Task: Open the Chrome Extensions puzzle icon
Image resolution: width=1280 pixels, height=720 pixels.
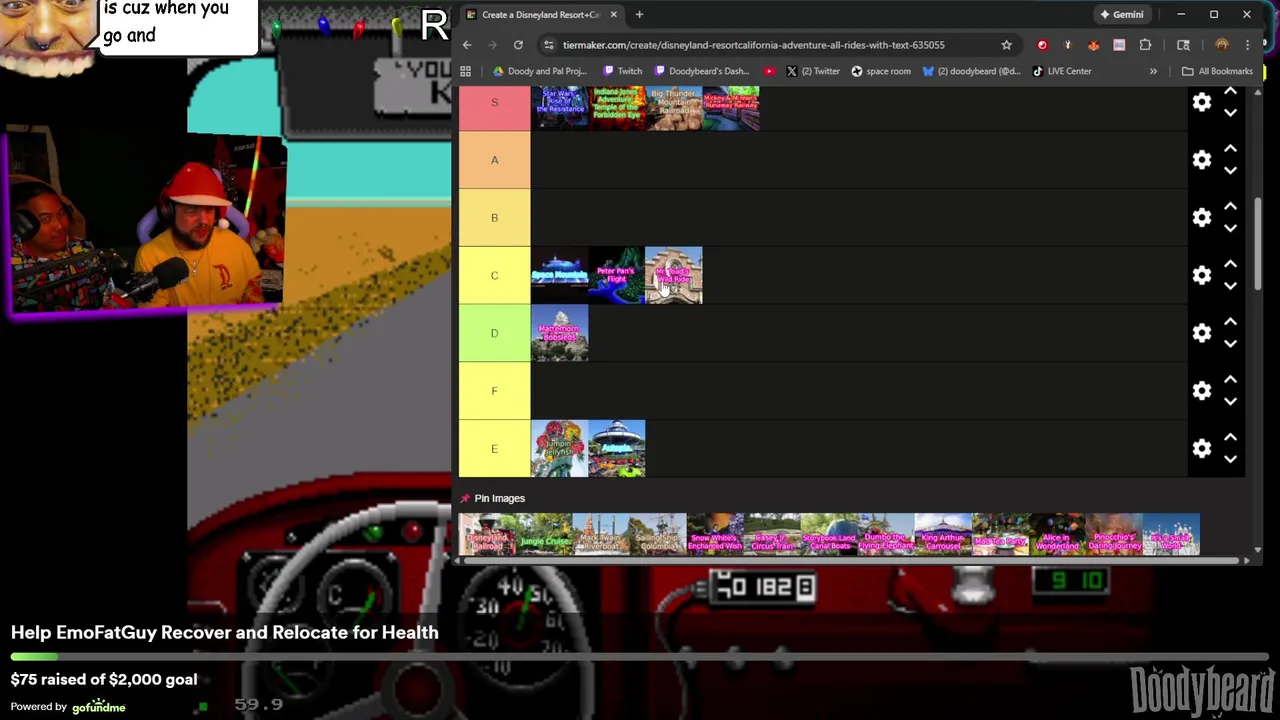Action: pyautogui.click(x=1145, y=45)
